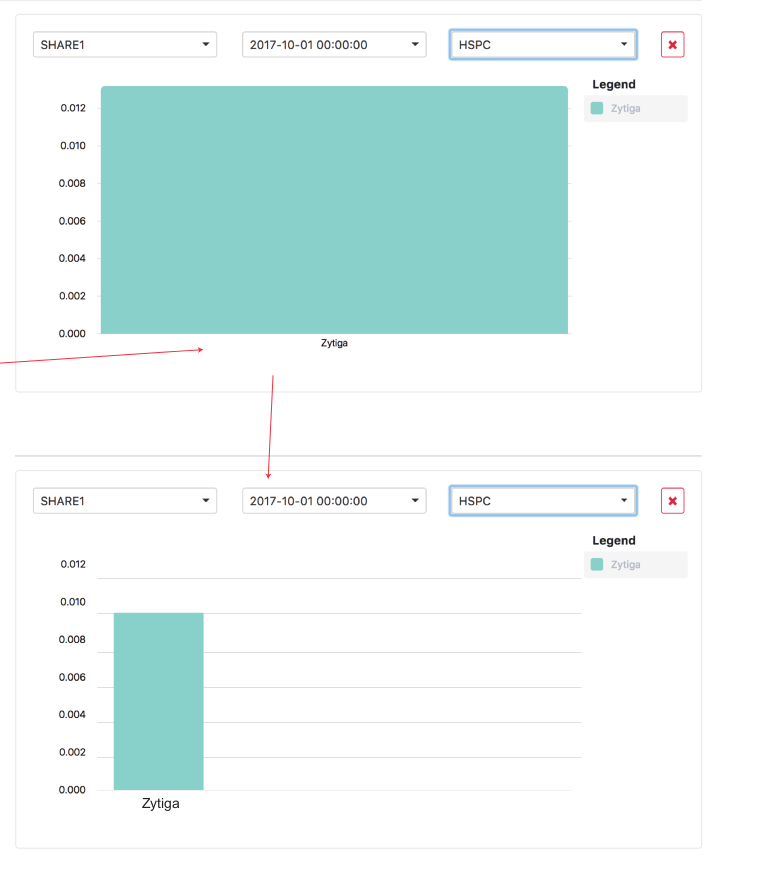Click the Zytiga label under the bottom bar
Screen dimensions: 757x892
159,802
